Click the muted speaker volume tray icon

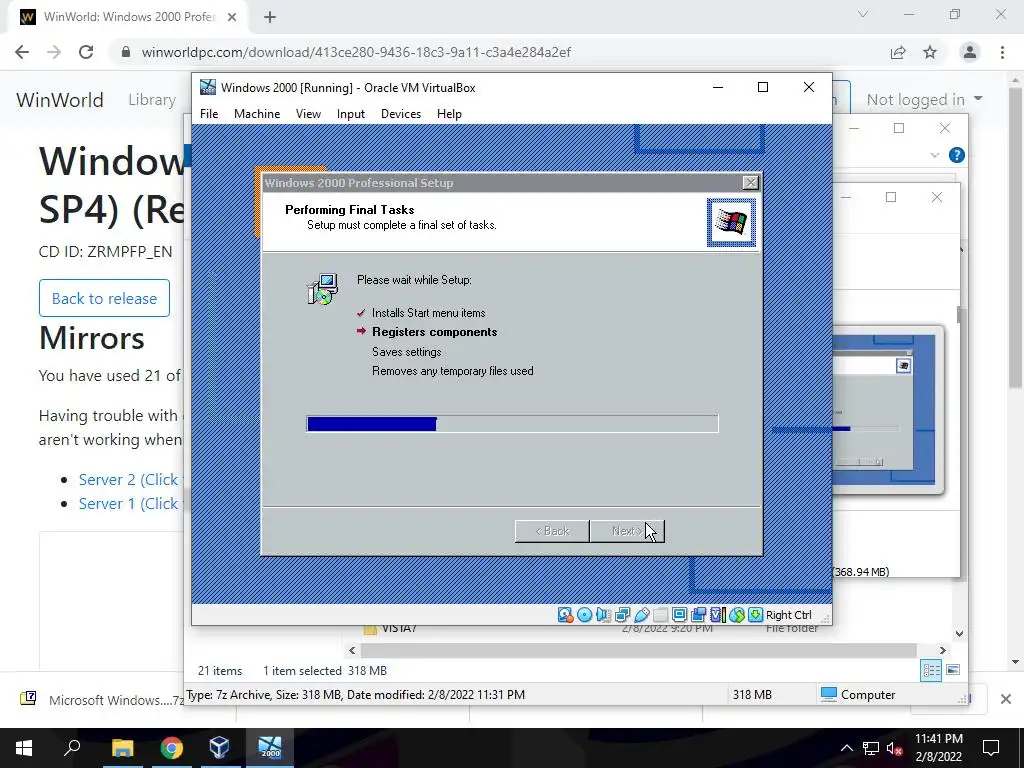point(894,748)
